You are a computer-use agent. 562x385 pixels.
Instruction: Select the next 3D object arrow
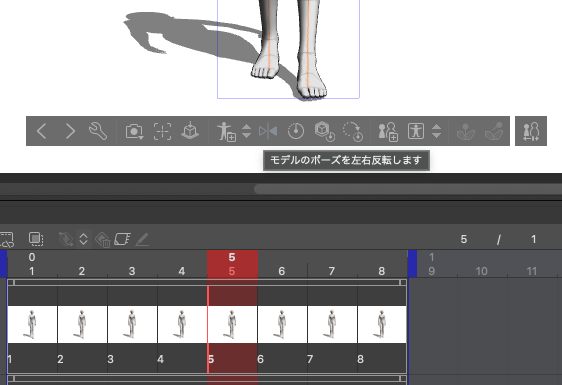coord(71,131)
